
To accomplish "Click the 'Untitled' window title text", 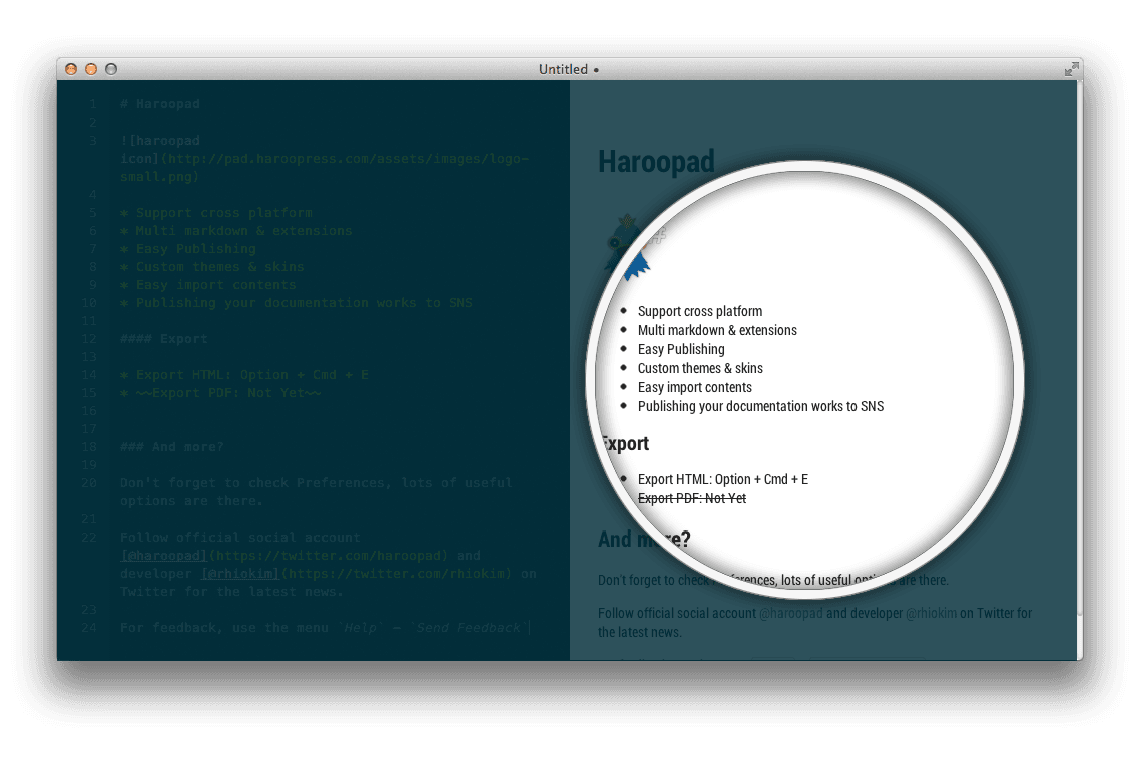I will (x=563, y=69).
